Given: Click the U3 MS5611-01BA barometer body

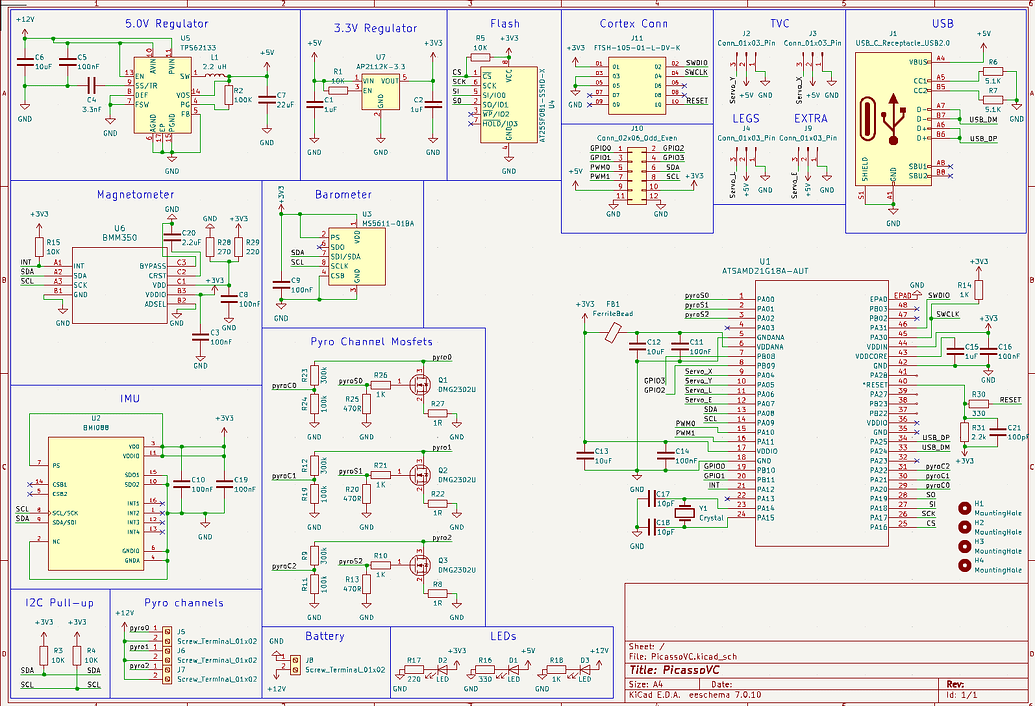Looking at the screenshot, I should (357, 257).
